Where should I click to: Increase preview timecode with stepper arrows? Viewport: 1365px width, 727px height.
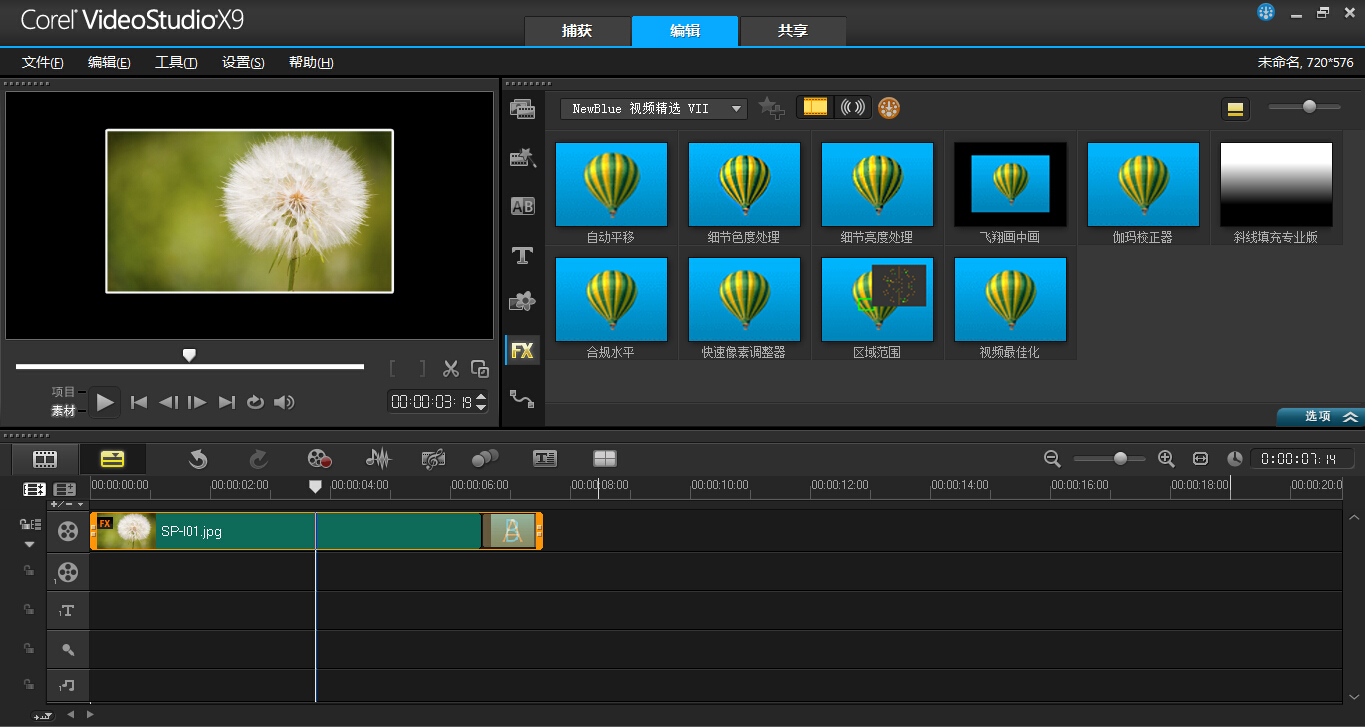tap(481, 397)
